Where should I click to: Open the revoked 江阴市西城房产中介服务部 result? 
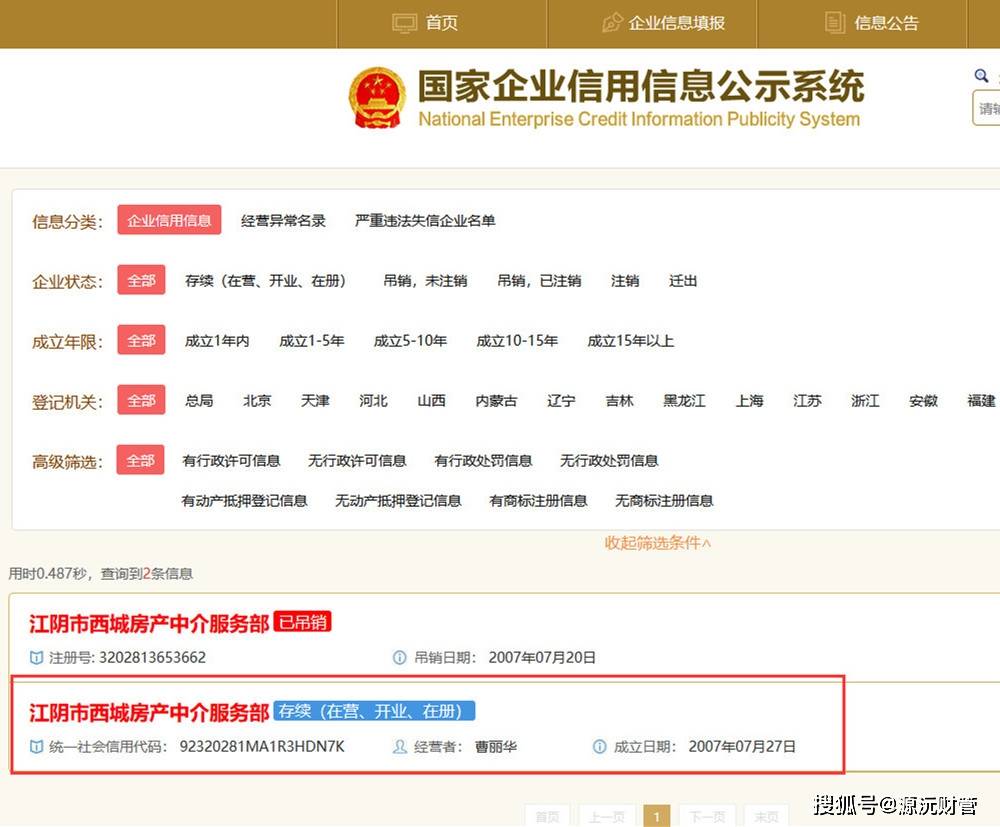click(149, 624)
